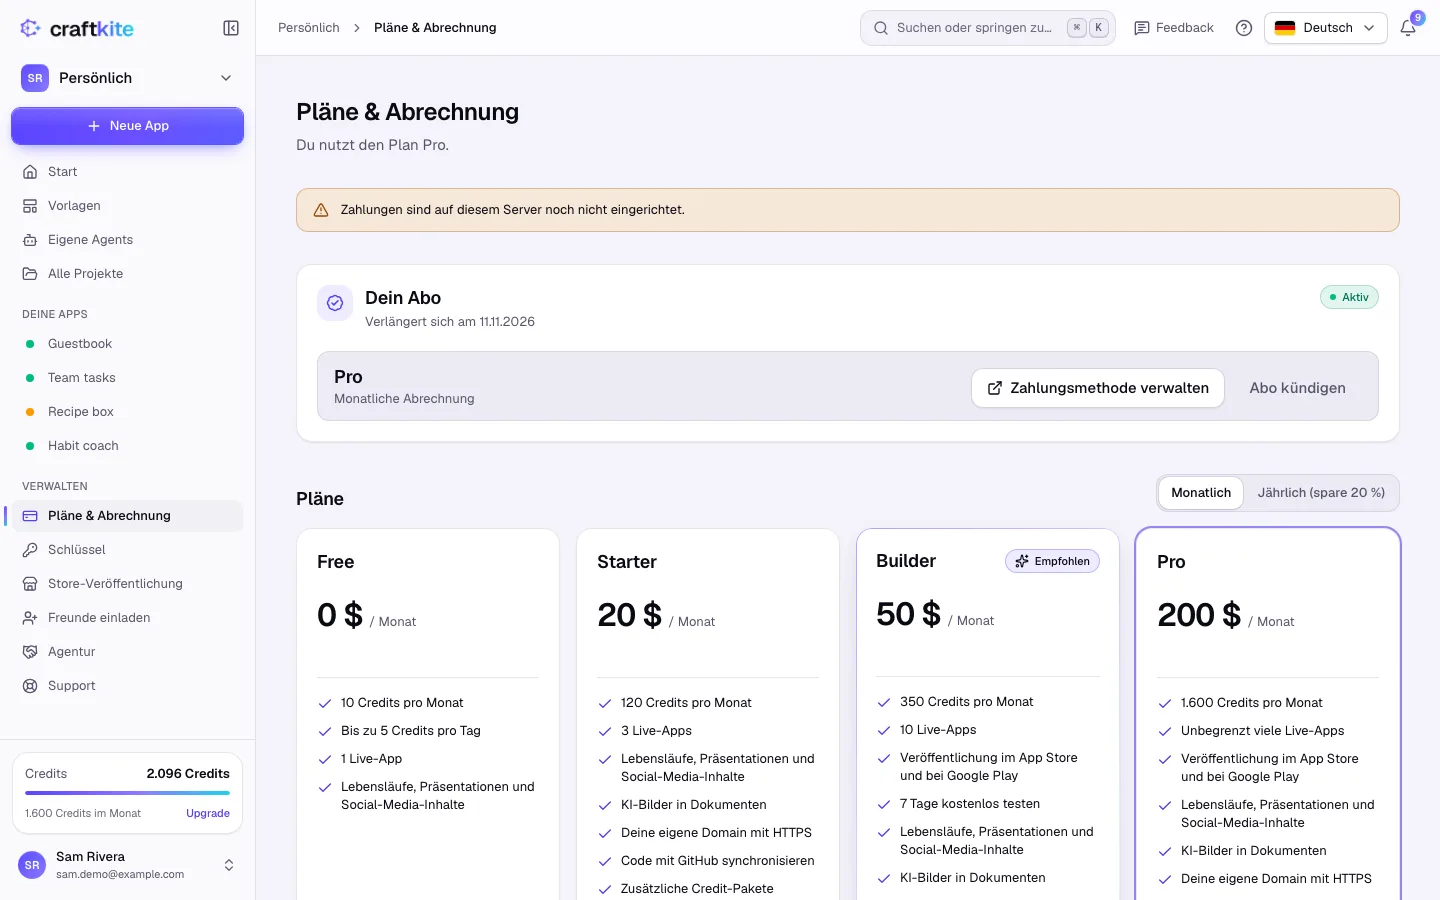This screenshot has width=1440, height=900.
Task: Click the Vorlagen templates icon
Action: (30, 206)
